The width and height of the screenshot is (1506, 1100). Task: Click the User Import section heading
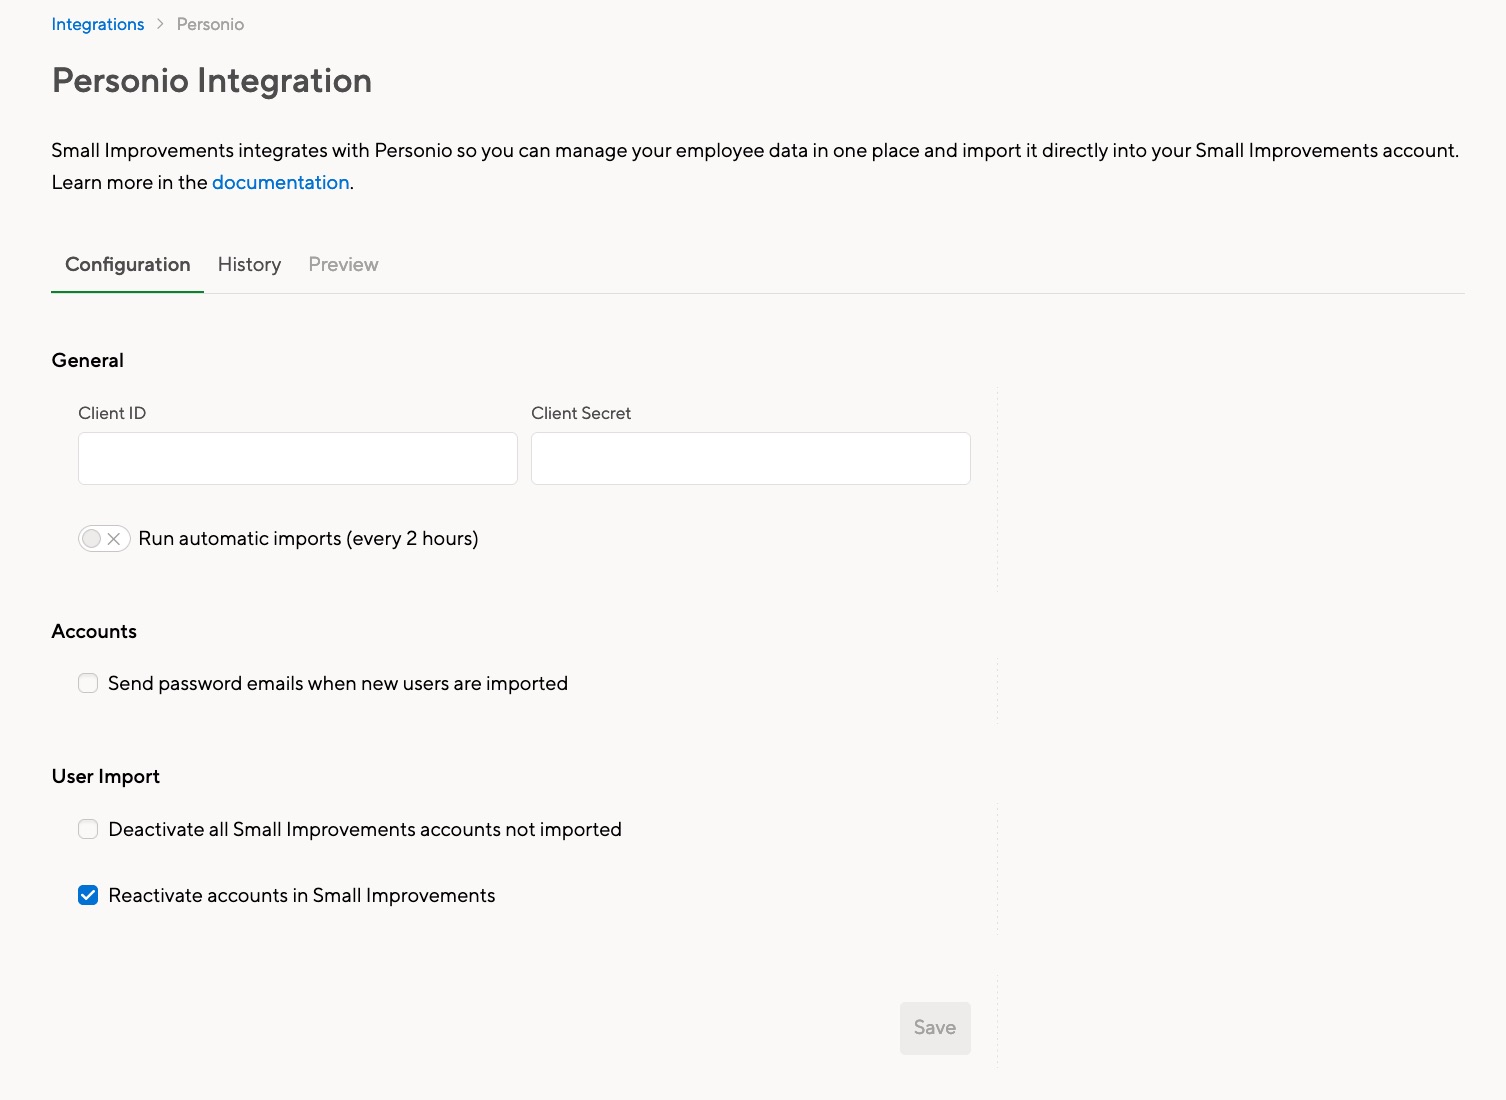pos(105,776)
